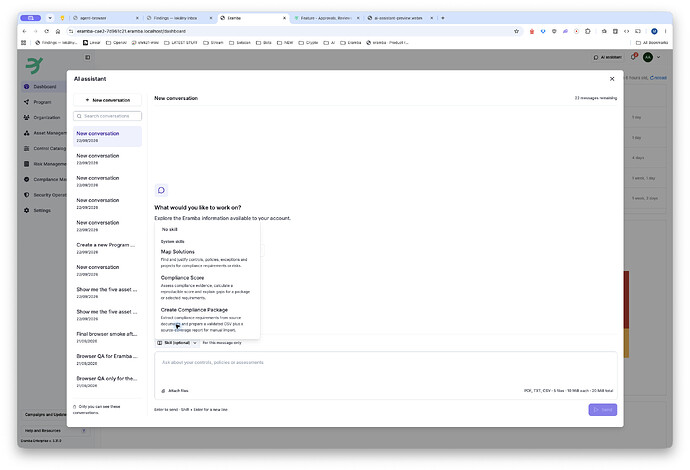Image resolution: width=690 pixels, height=470 pixels.
Task: Open Browser QA only for the conversation
Action: 107,382
